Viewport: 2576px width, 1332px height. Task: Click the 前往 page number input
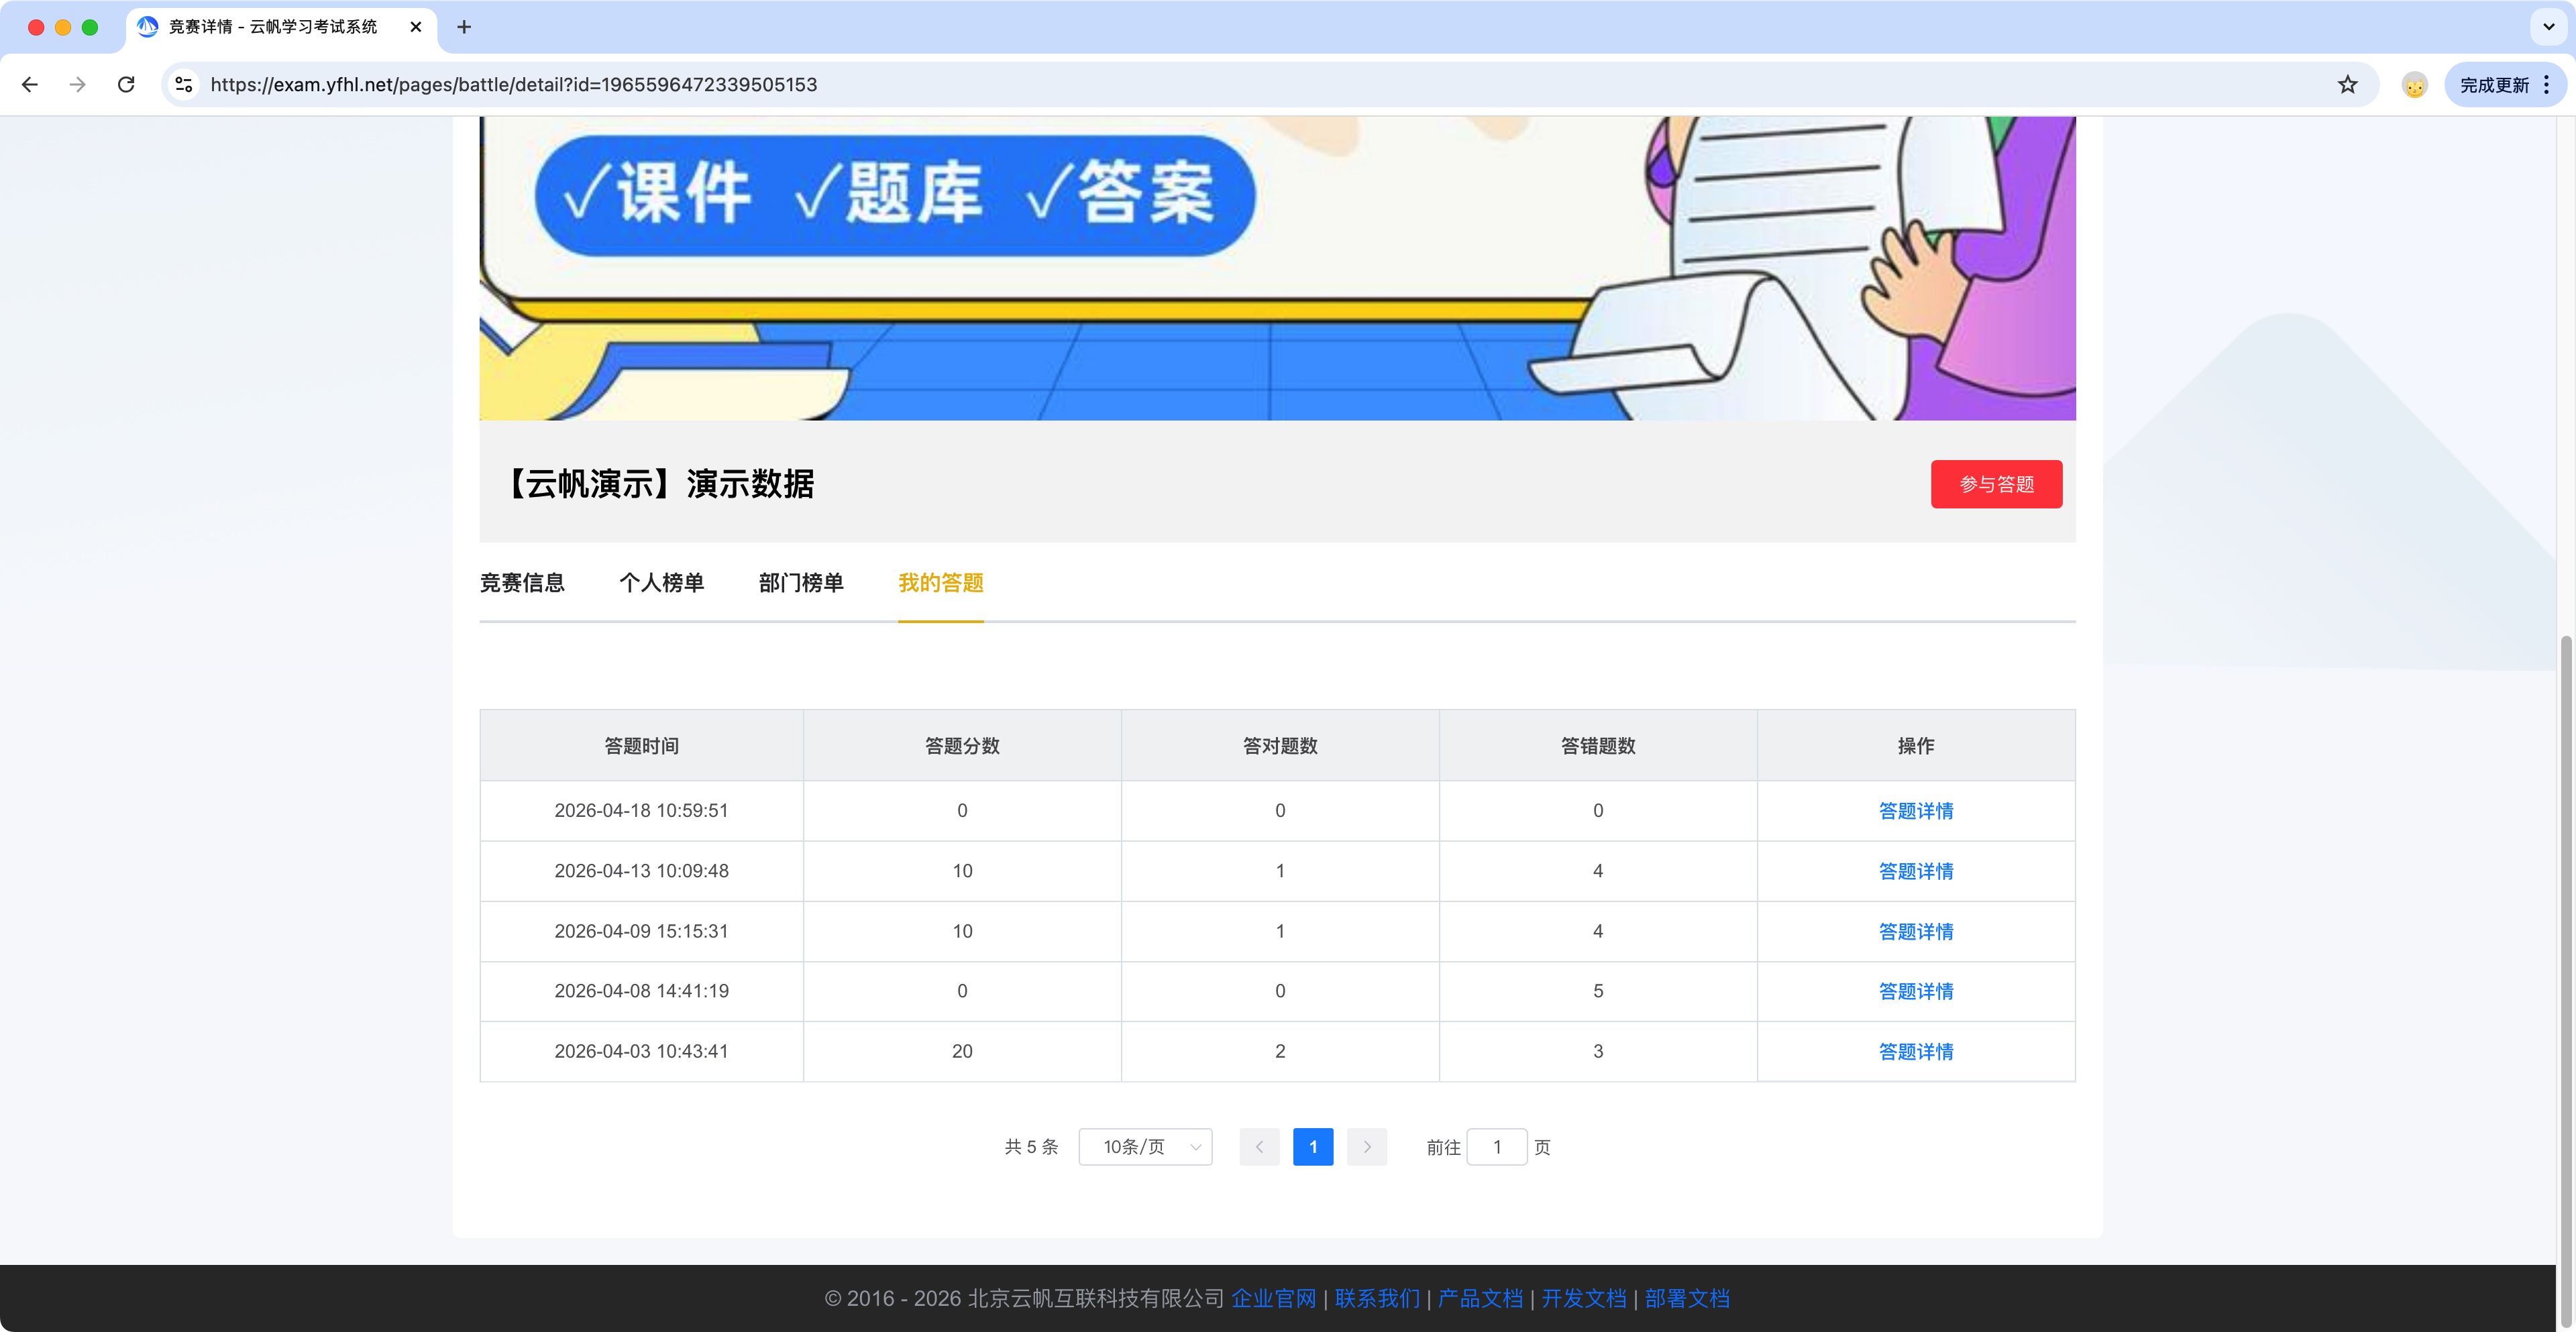(1496, 1147)
